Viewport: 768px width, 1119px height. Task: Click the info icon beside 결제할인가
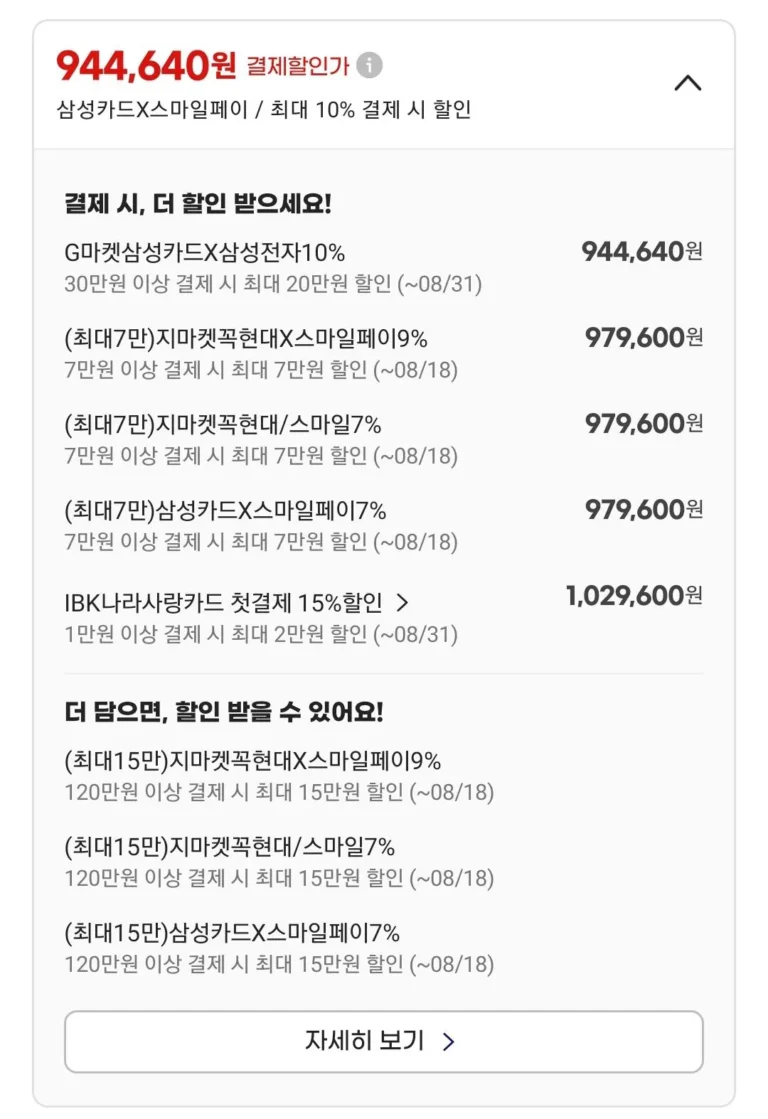coord(369,65)
